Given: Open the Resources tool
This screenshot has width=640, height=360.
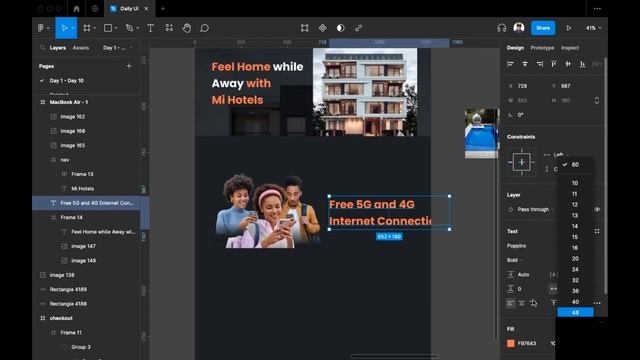Looking at the screenshot, I should coord(169,28).
